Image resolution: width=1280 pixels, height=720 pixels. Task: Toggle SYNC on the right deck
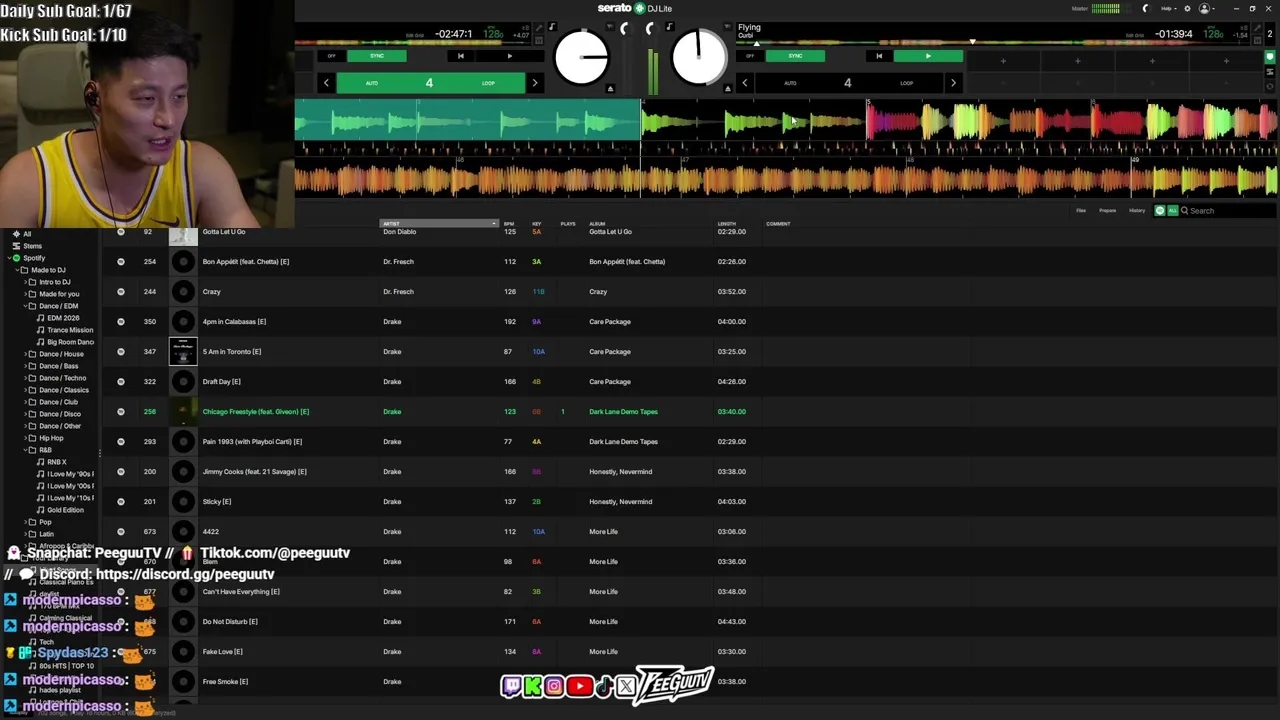(x=795, y=56)
